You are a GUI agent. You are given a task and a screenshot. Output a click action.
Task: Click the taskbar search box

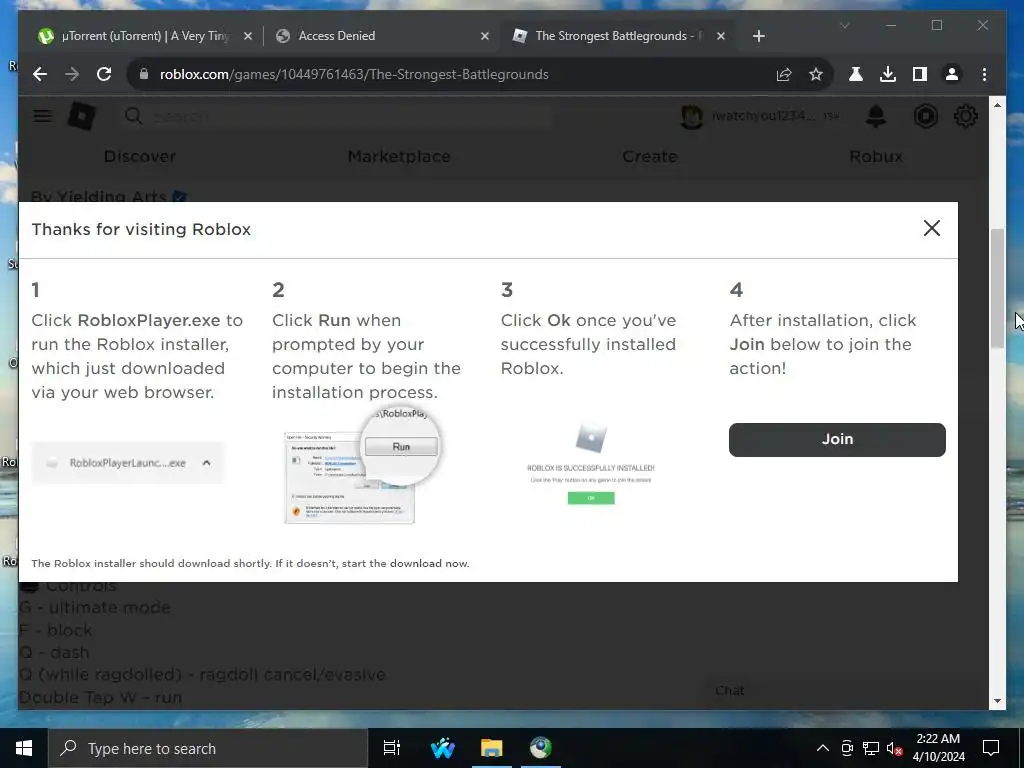[x=208, y=748]
